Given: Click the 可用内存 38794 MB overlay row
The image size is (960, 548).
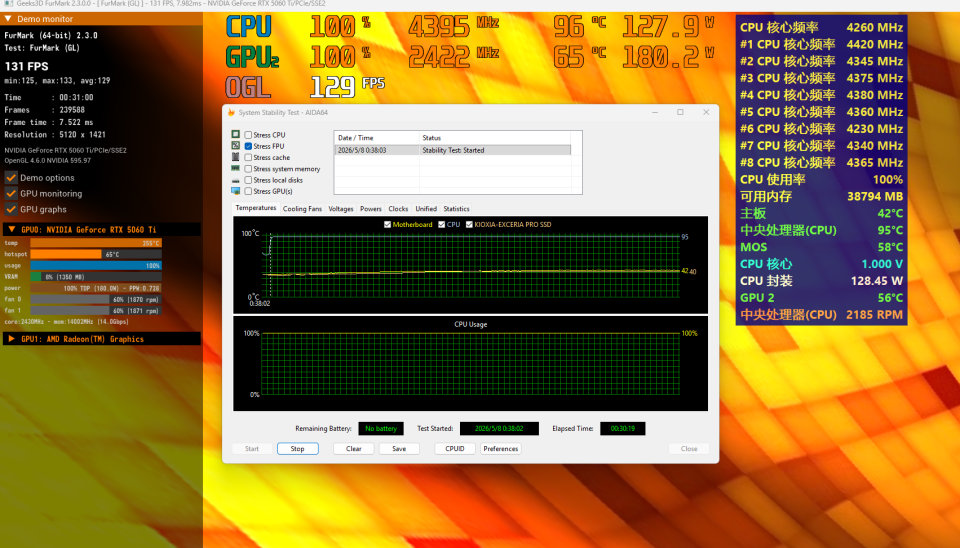Looking at the screenshot, I should (821, 197).
